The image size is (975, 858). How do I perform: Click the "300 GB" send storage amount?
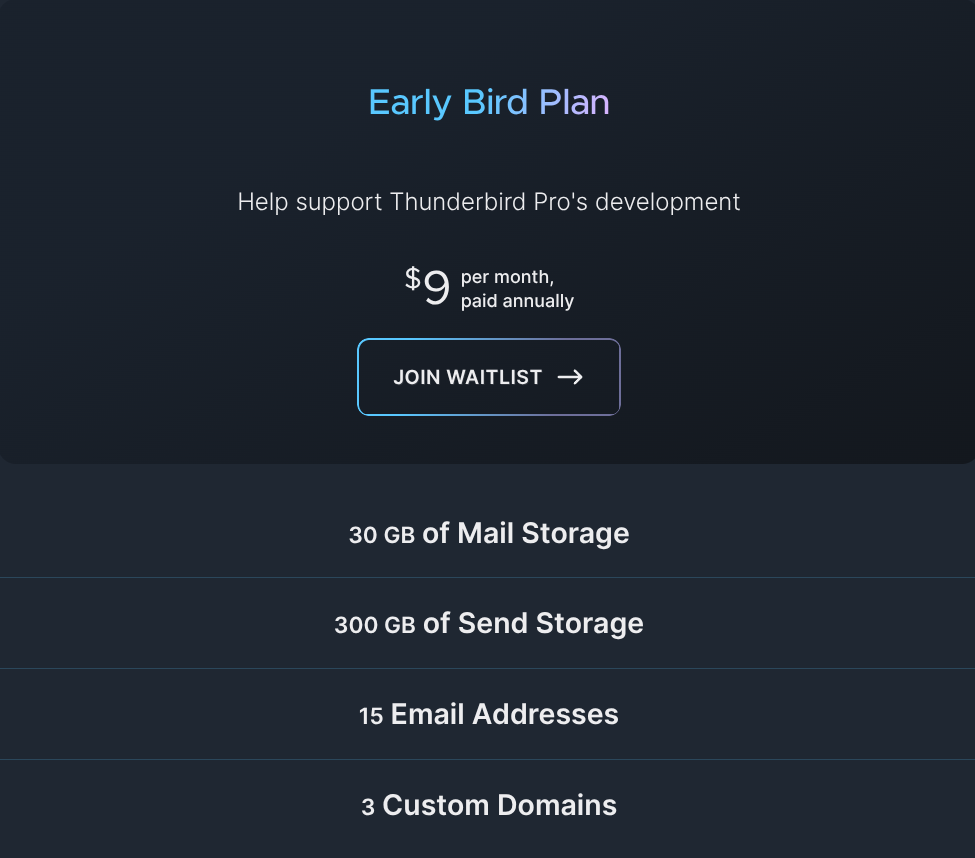[x=374, y=626]
